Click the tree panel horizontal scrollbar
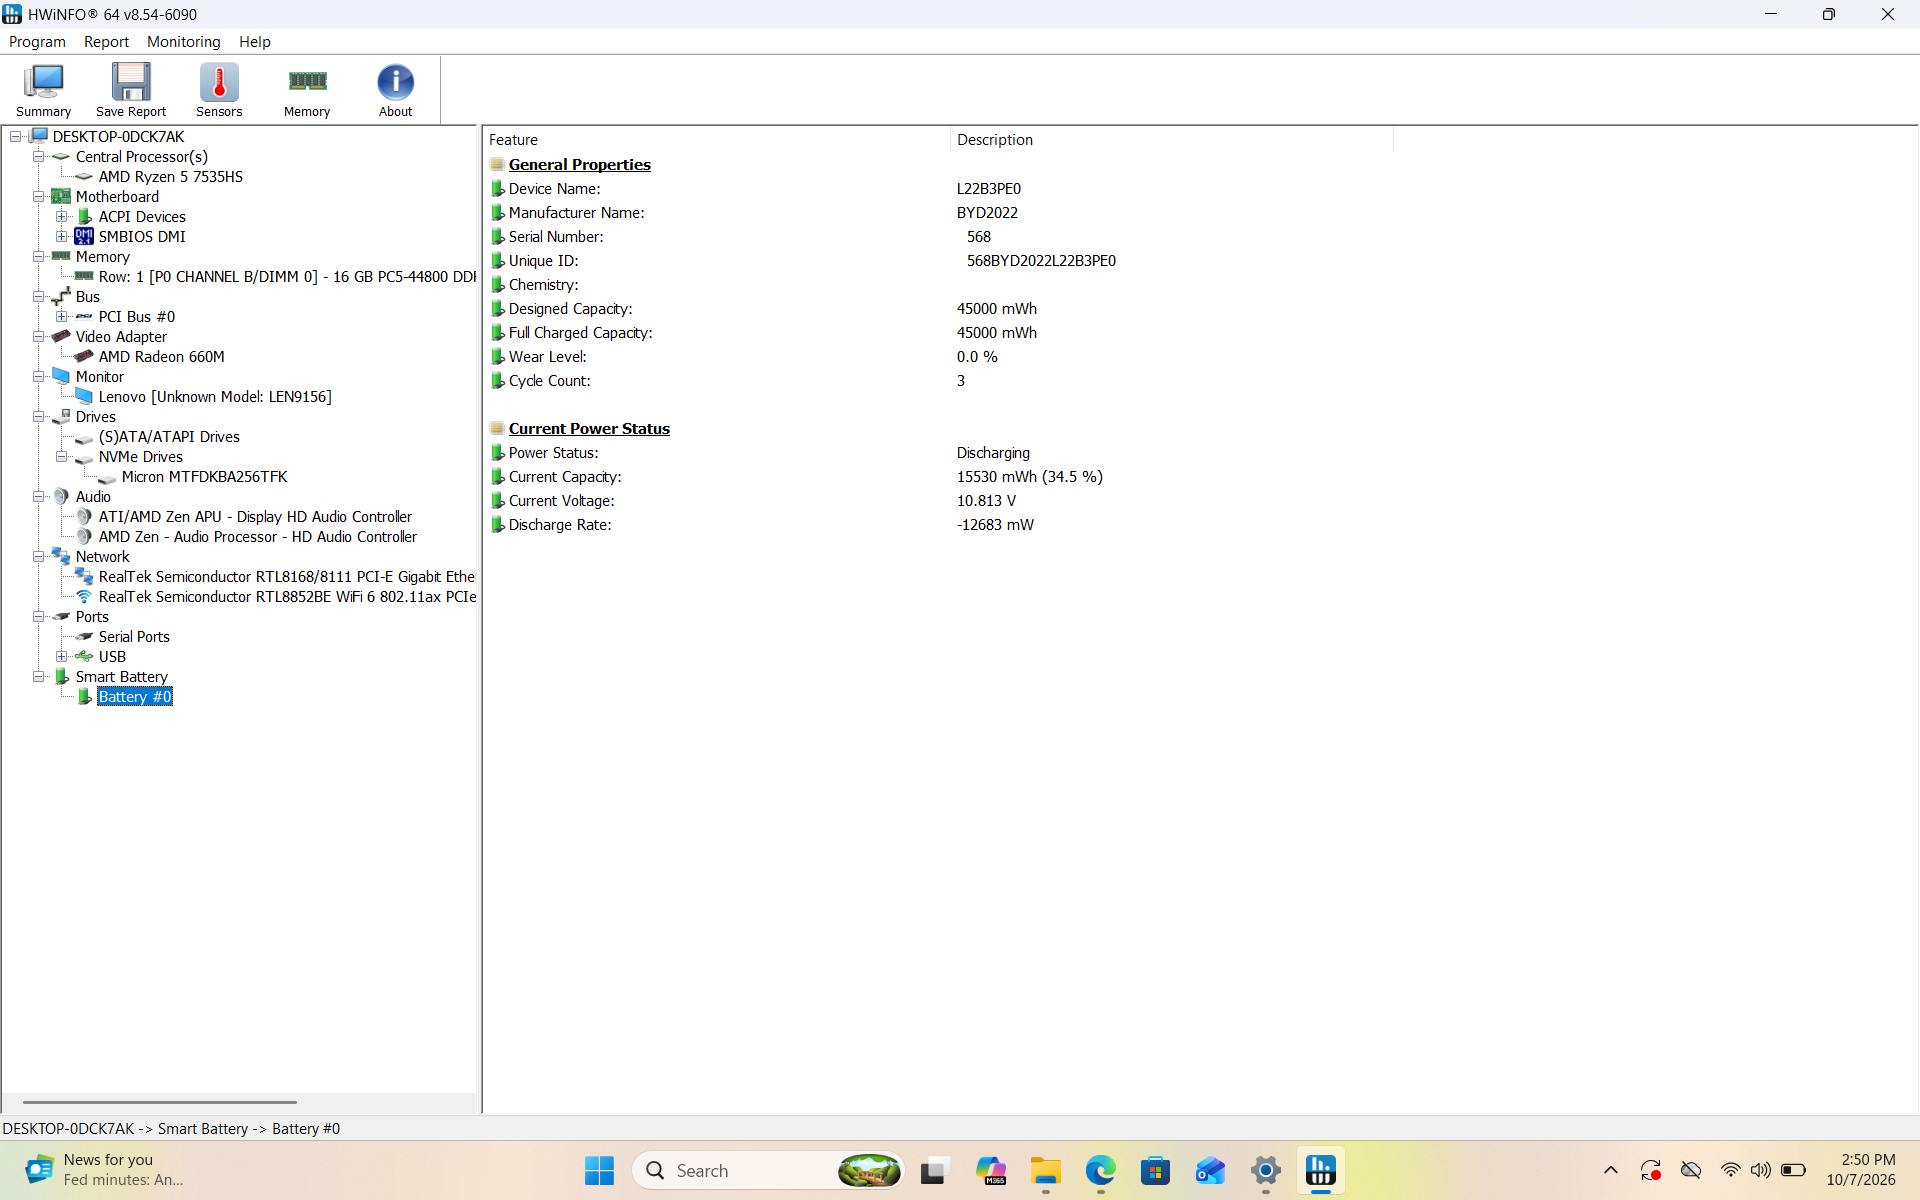Screen dimensions: 1920x1200 (x=160, y=1102)
